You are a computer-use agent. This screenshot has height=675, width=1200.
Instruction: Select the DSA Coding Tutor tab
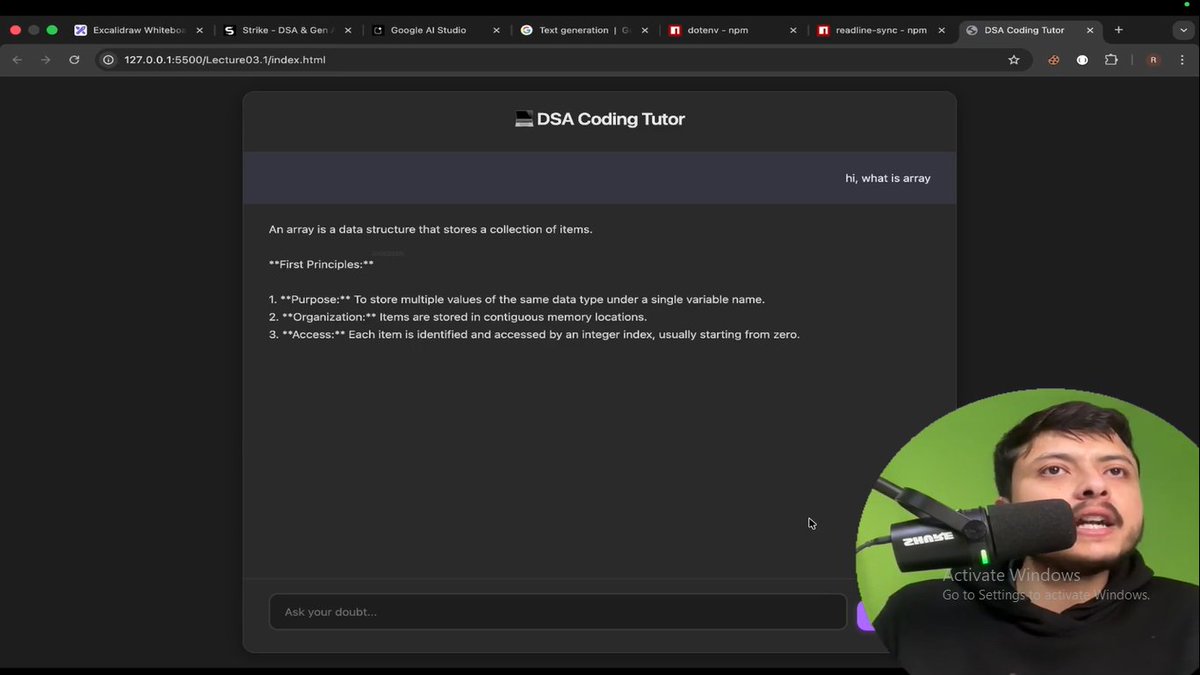[1030, 30]
